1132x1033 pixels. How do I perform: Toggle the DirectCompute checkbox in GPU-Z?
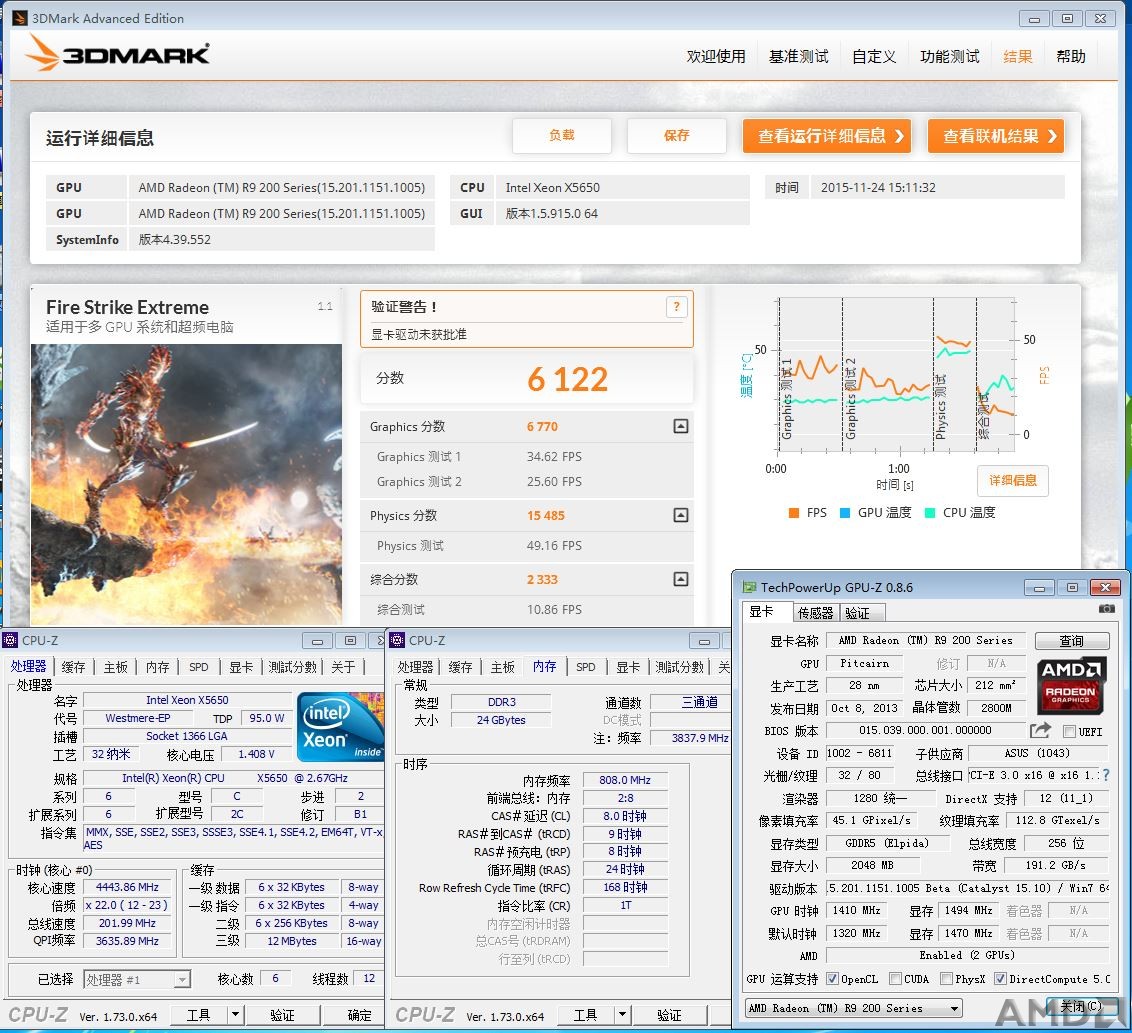pos(1000,979)
